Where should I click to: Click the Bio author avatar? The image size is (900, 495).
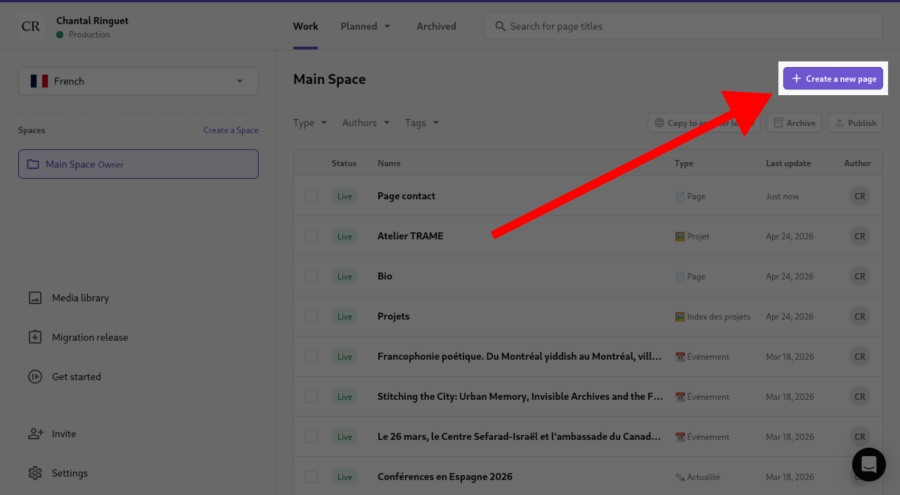[x=859, y=276]
